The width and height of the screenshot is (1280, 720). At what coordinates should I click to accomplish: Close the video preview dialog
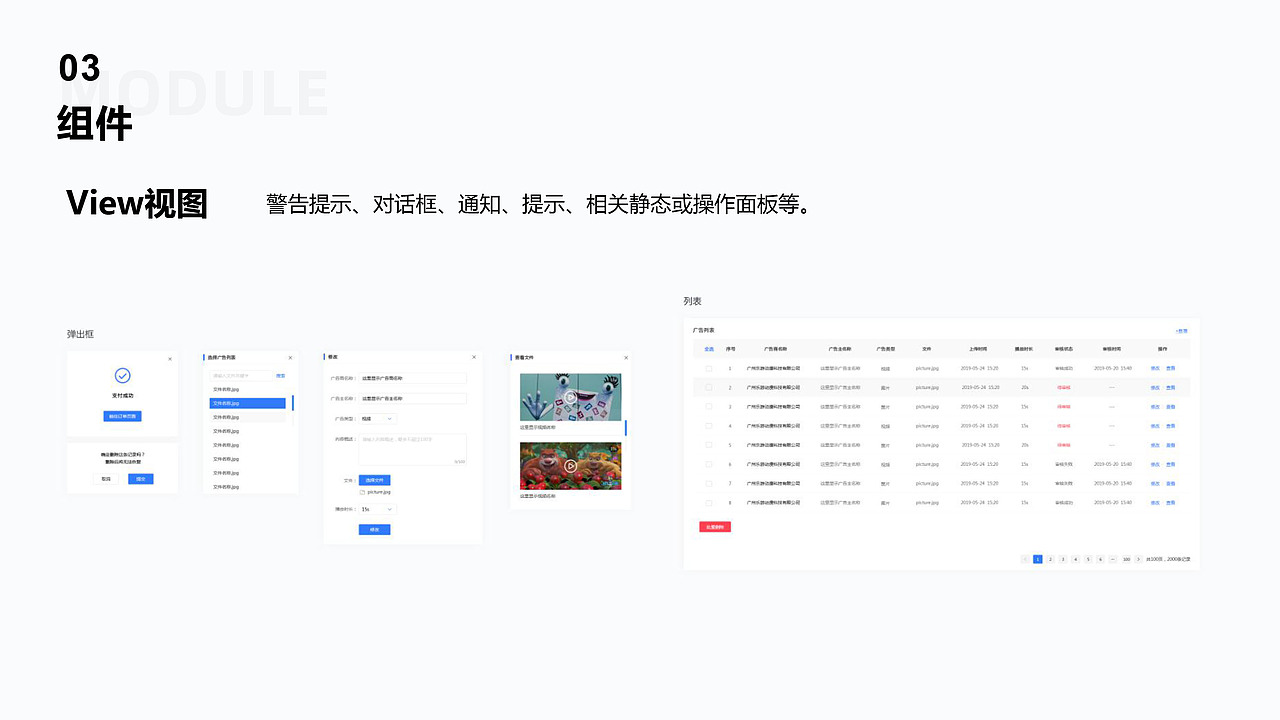tap(626, 356)
